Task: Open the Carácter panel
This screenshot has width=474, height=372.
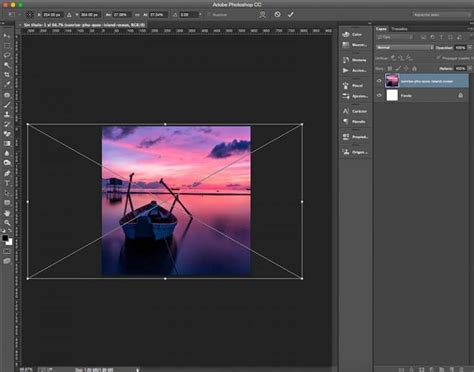Action: point(355,111)
